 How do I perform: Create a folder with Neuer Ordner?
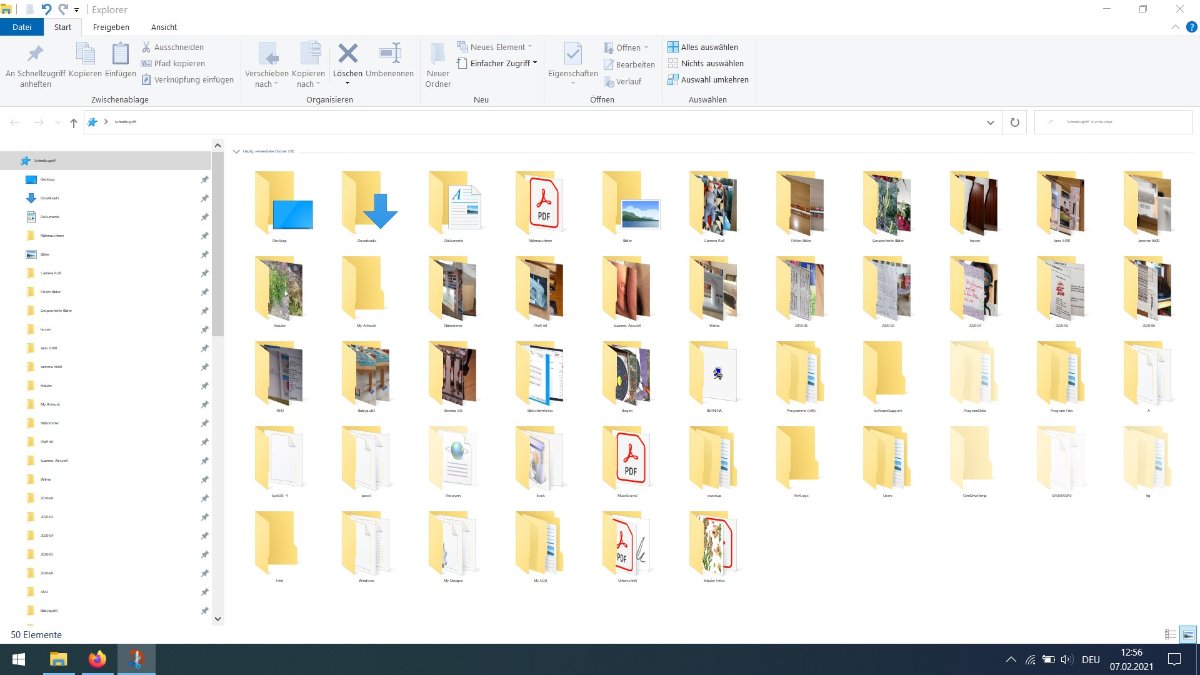click(438, 66)
